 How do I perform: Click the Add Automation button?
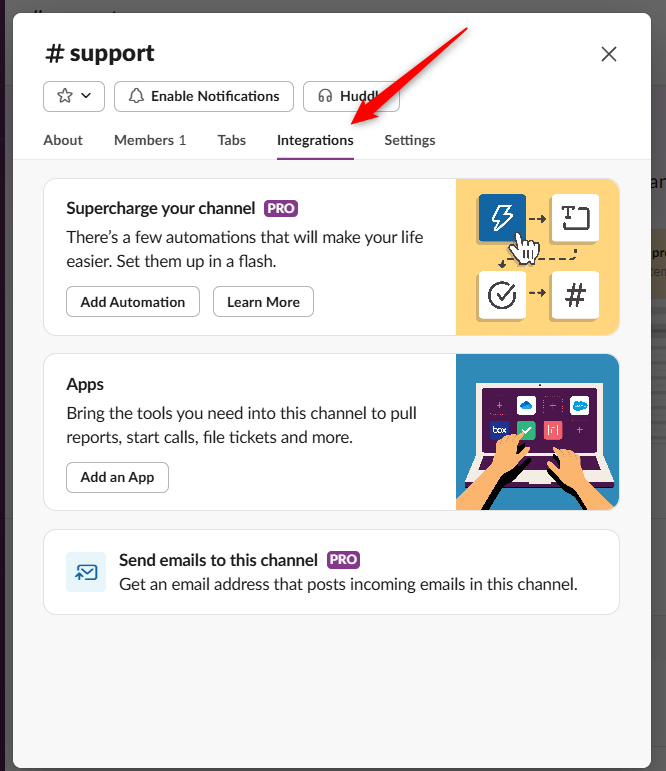tap(133, 302)
